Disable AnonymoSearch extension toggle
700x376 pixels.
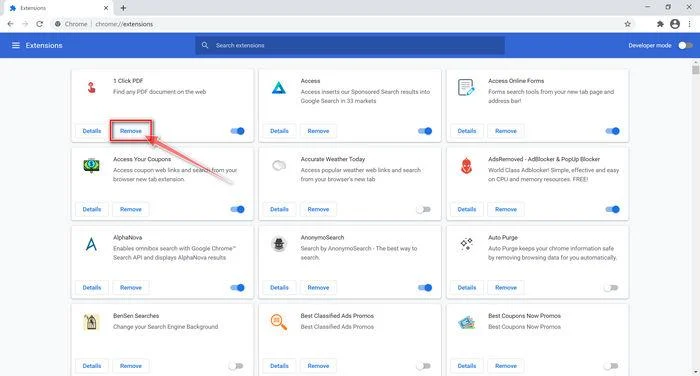pyautogui.click(x=425, y=288)
